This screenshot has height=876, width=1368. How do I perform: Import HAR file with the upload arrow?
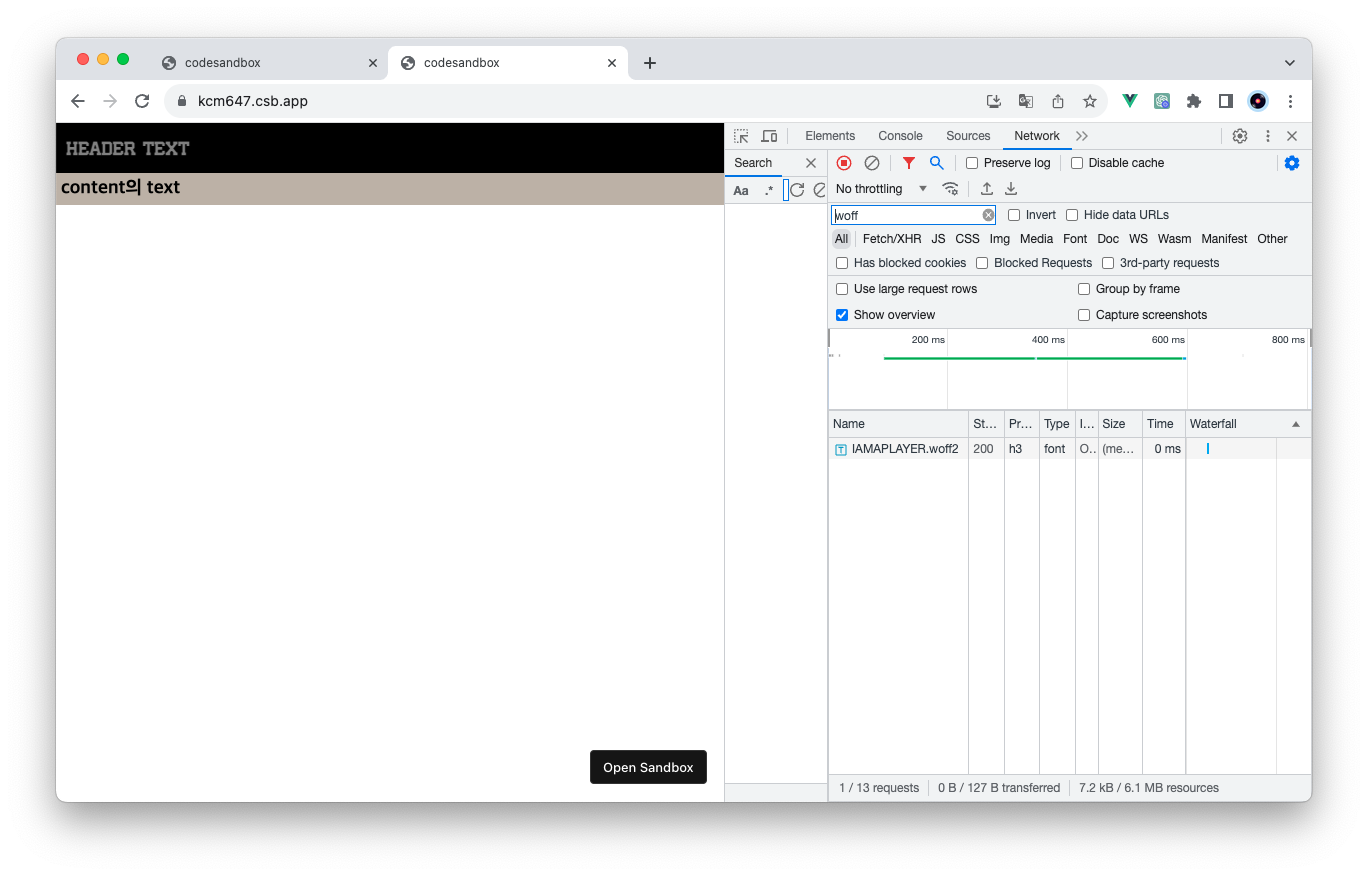tap(987, 189)
